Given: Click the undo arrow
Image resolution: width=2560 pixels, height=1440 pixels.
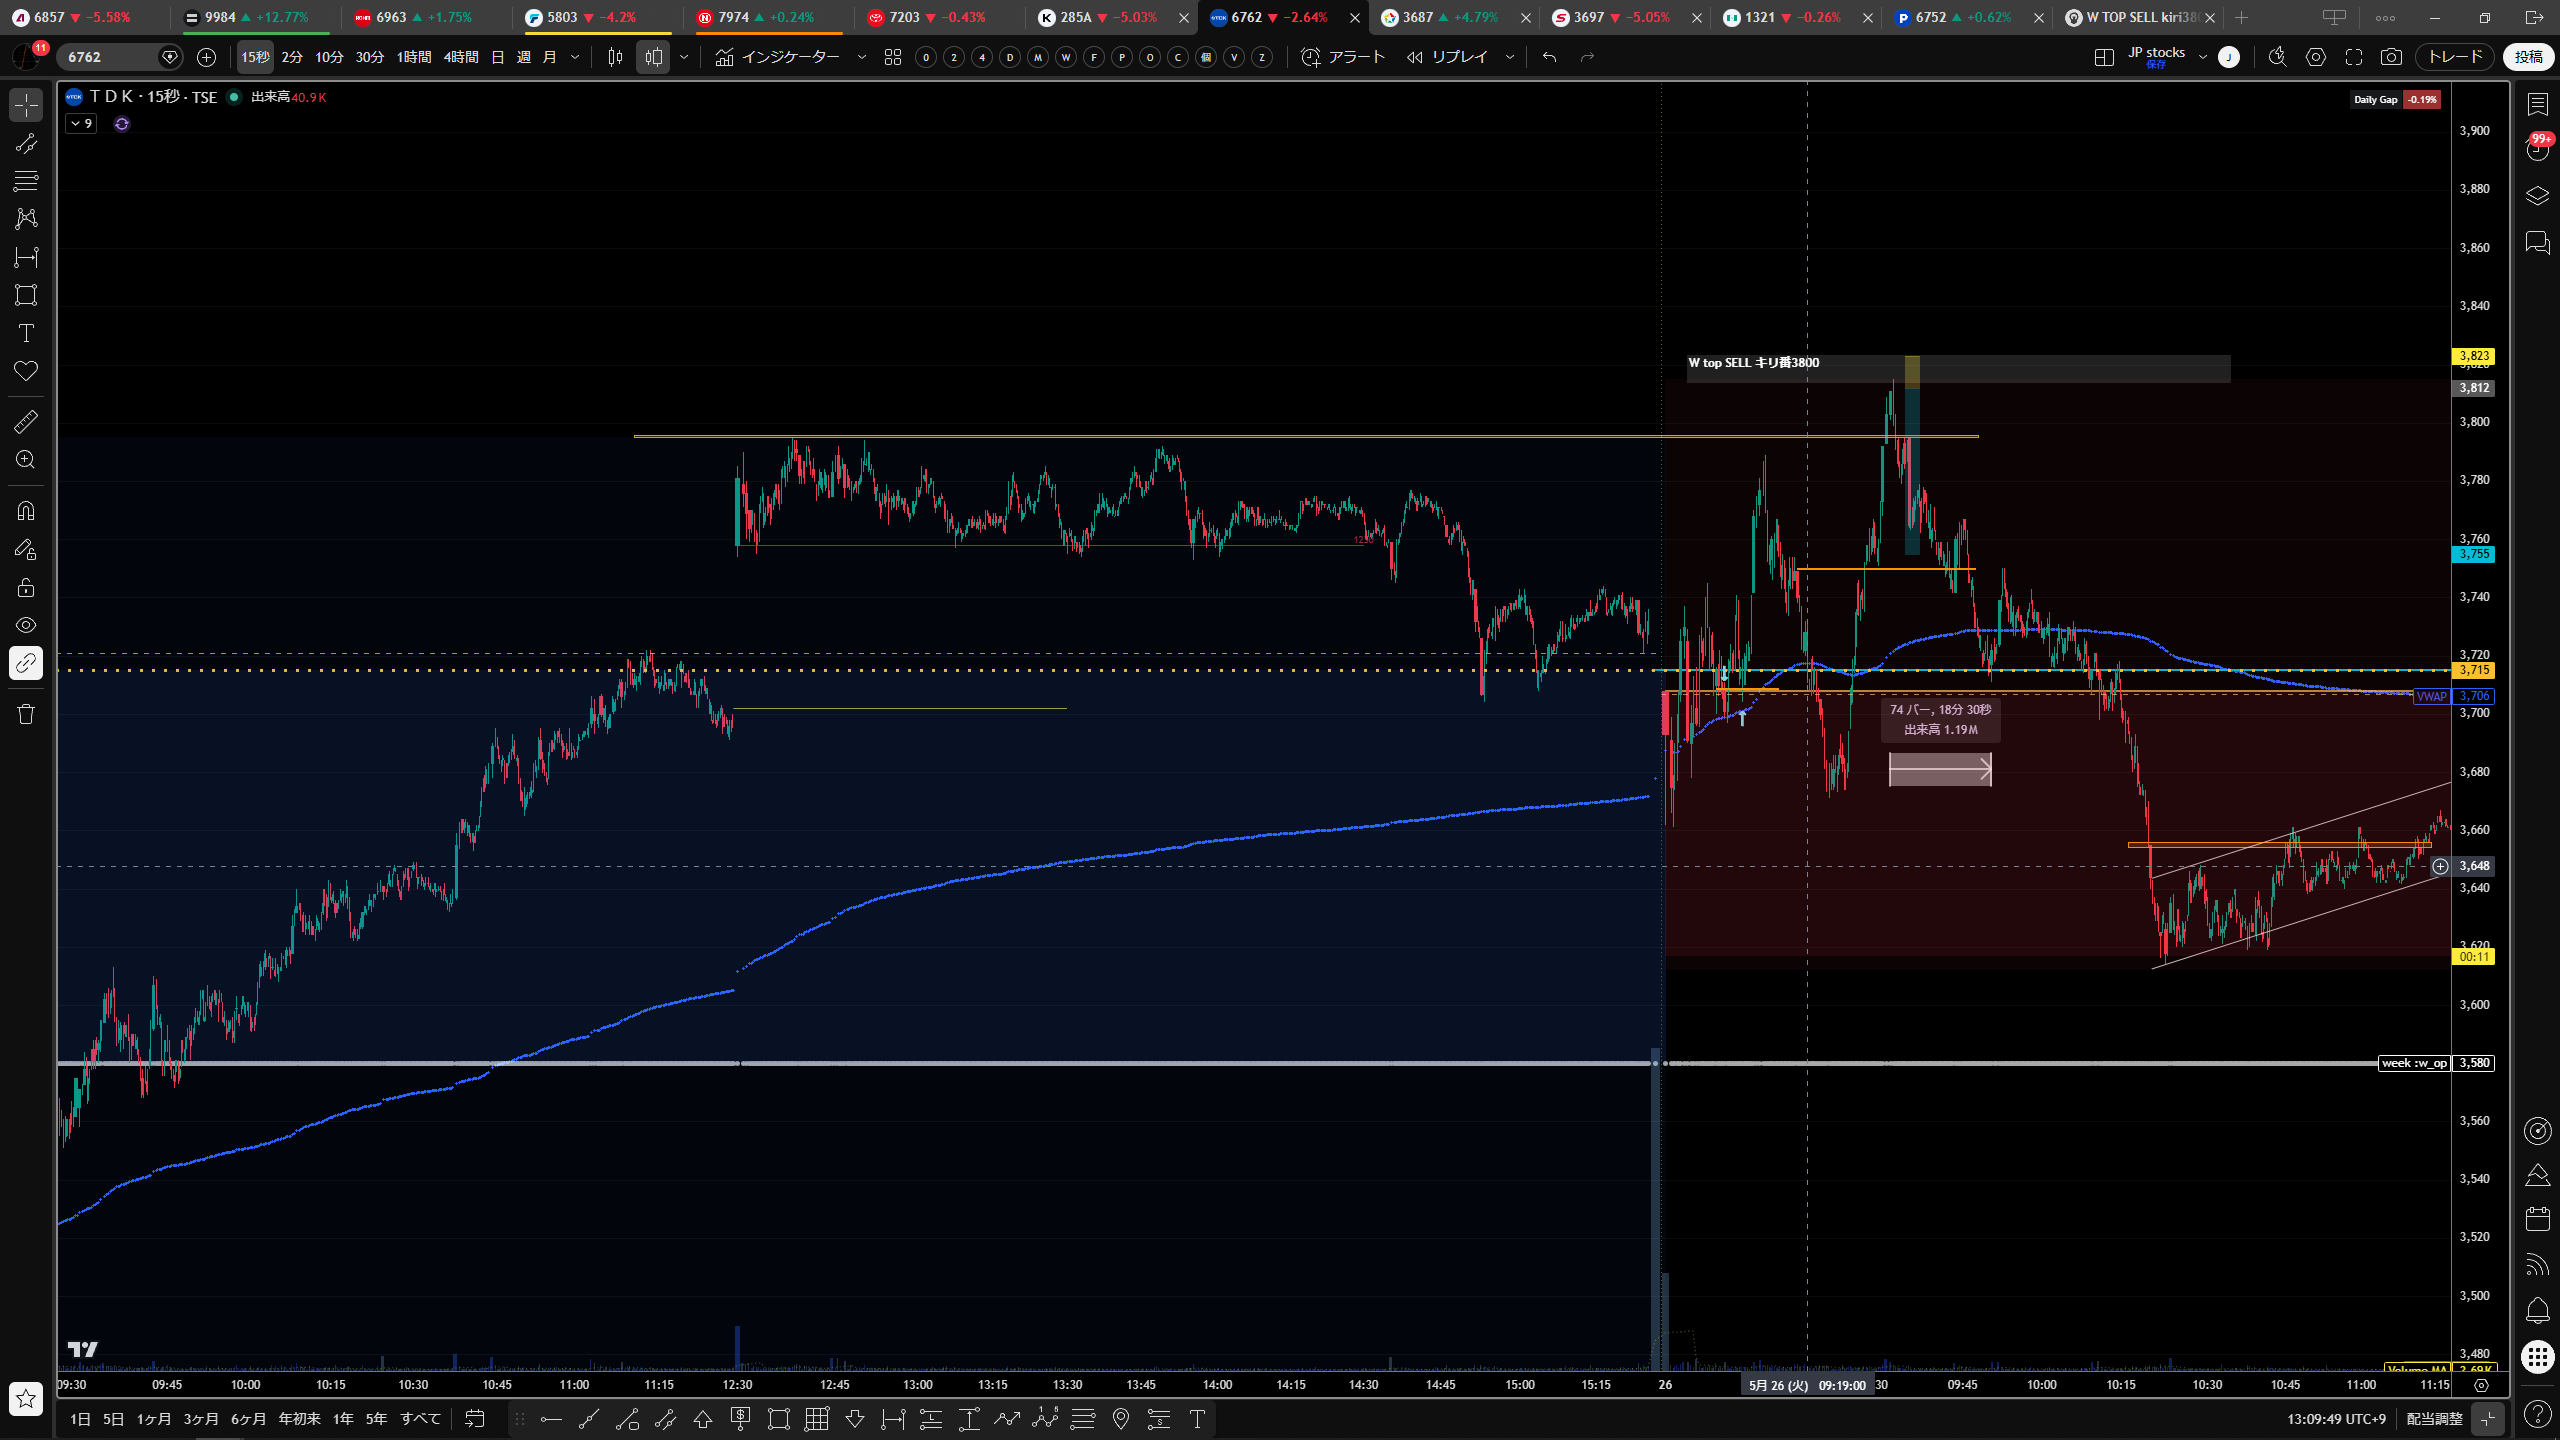Looking at the screenshot, I should click(x=1549, y=57).
